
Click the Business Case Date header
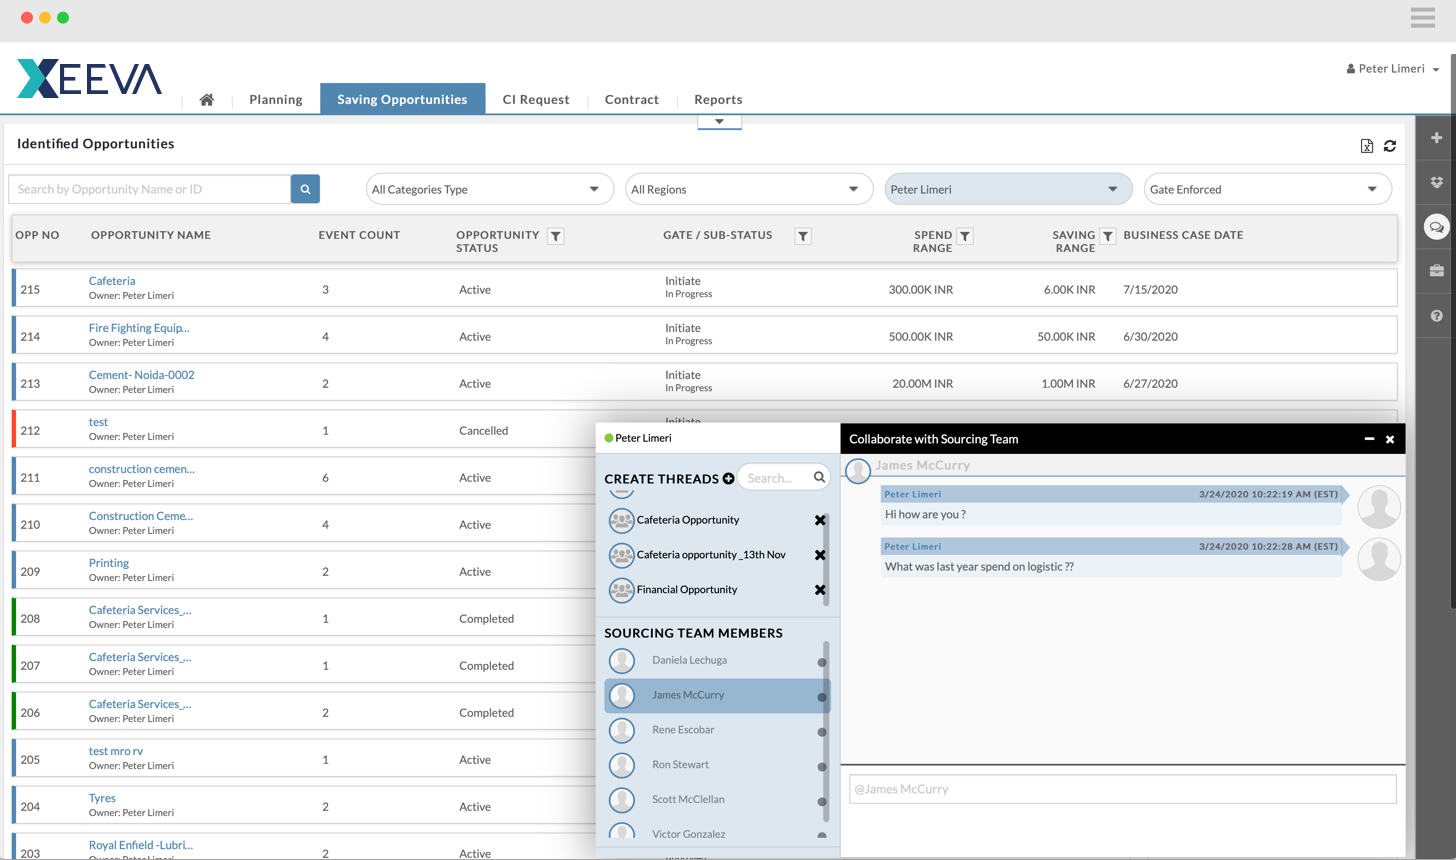(1183, 235)
